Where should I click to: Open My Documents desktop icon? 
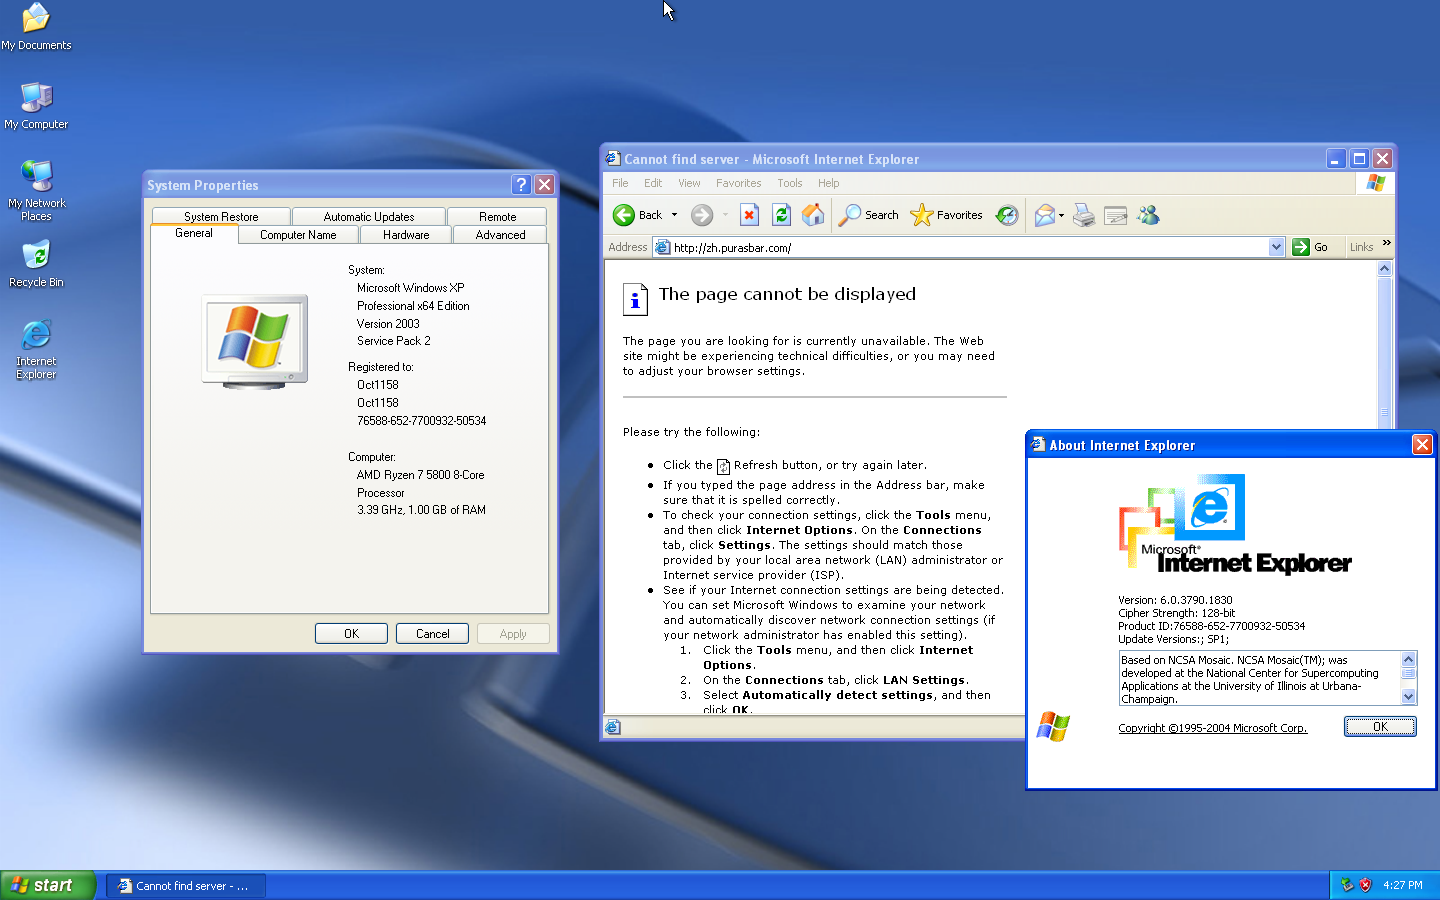pyautogui.click(x=36, y=28)
